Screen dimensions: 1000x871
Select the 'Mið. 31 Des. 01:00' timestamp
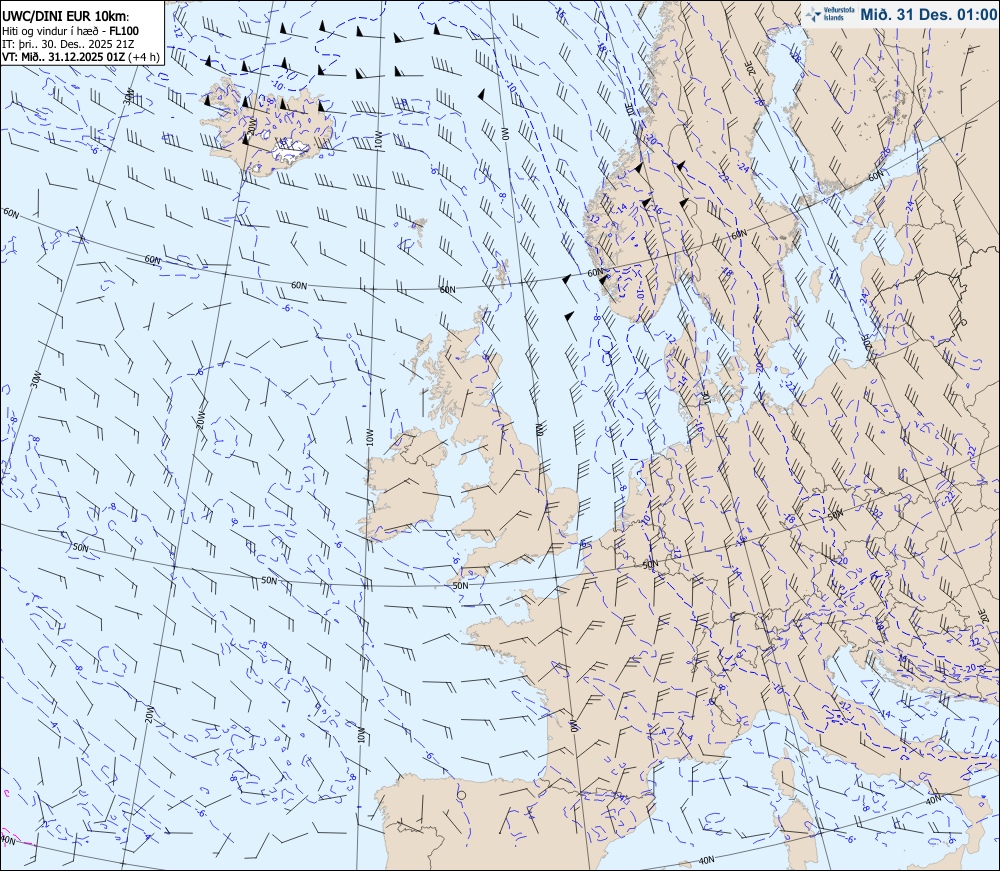pyautogui.click(x=928, y=15)
